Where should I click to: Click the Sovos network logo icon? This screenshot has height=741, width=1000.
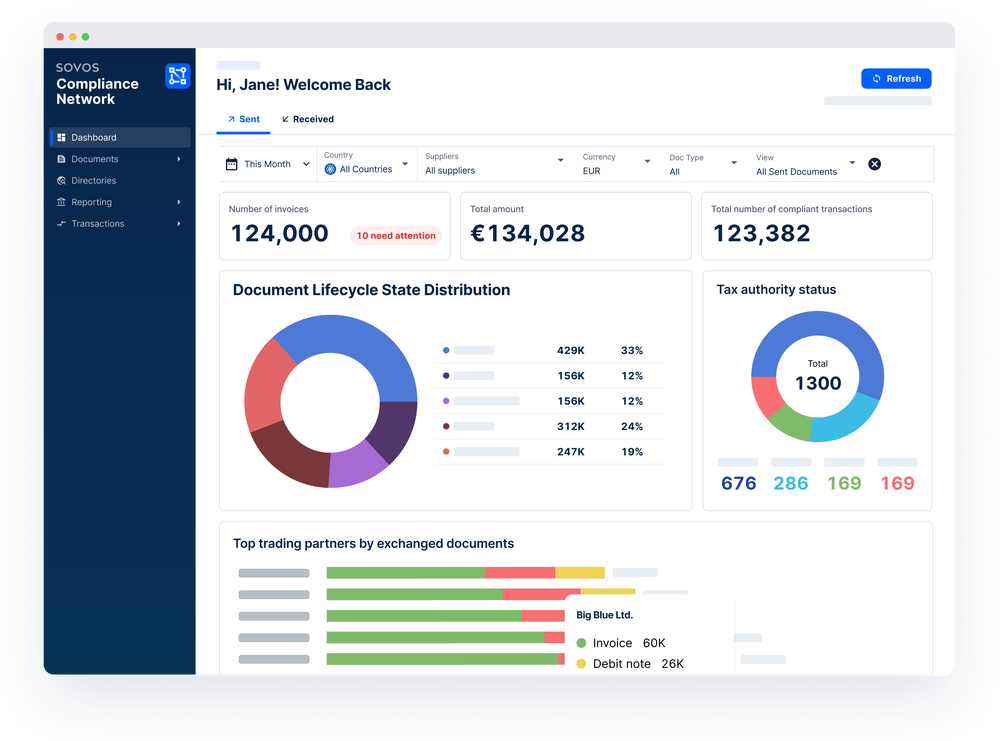point(177,76)
